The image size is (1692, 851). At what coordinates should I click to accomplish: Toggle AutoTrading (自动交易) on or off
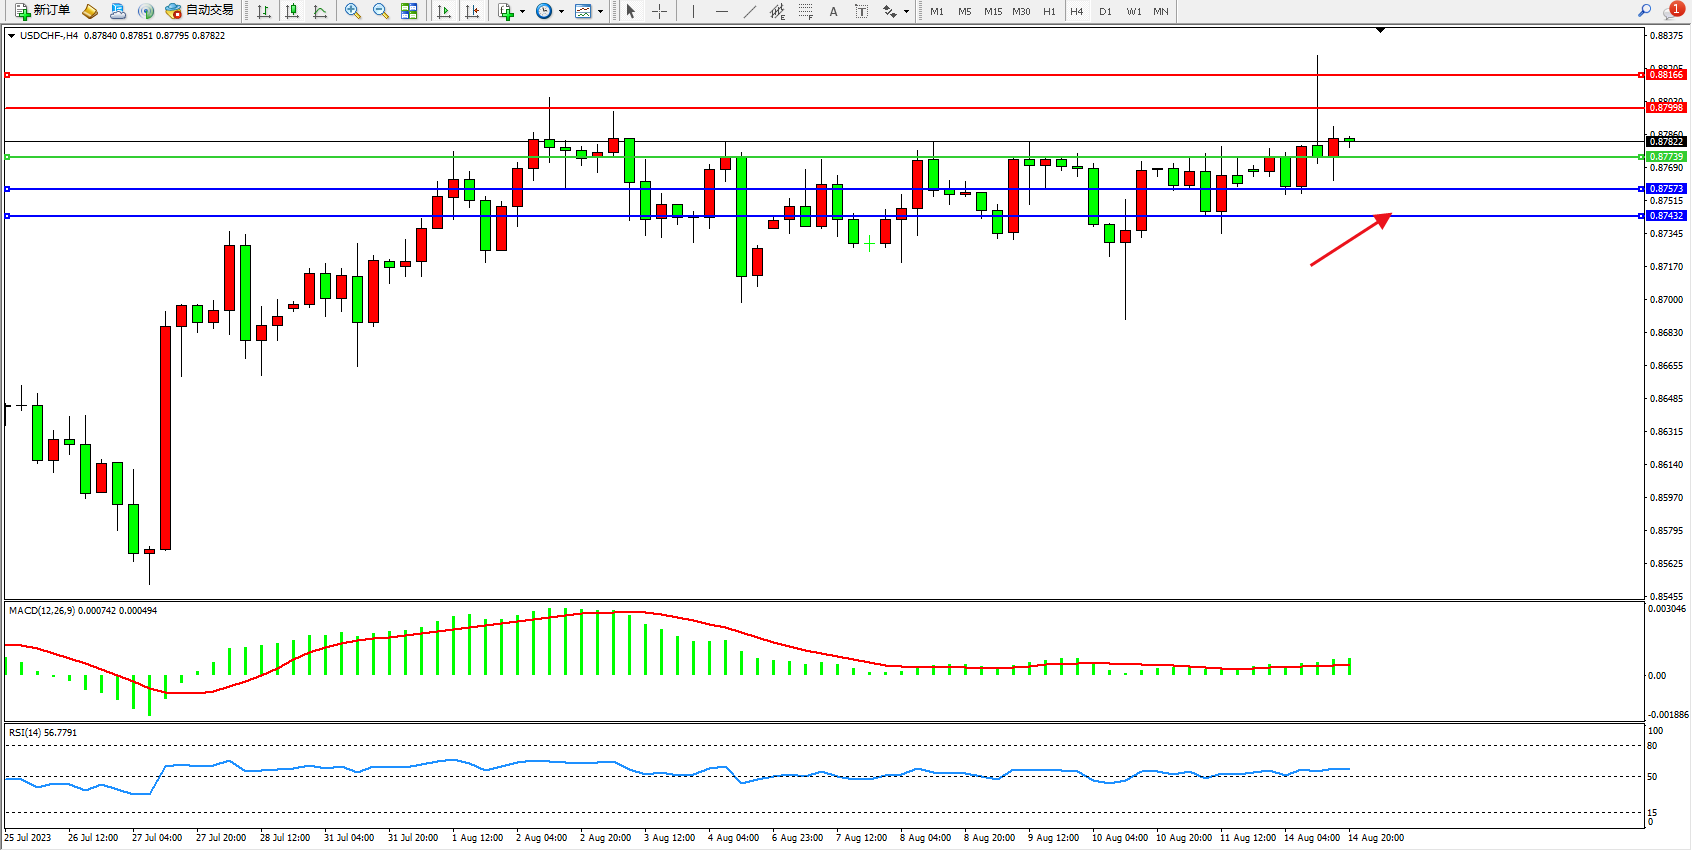point(200,11)
